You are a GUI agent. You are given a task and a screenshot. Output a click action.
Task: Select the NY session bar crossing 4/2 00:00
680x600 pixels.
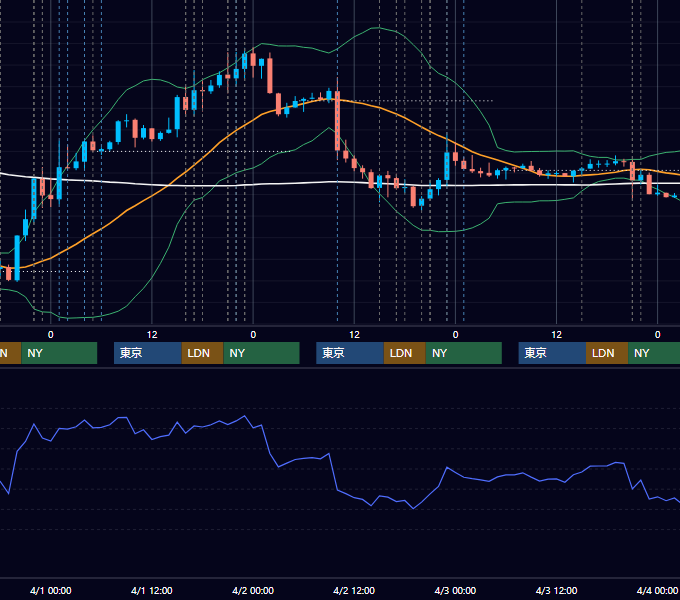click(x=262, y=353)
